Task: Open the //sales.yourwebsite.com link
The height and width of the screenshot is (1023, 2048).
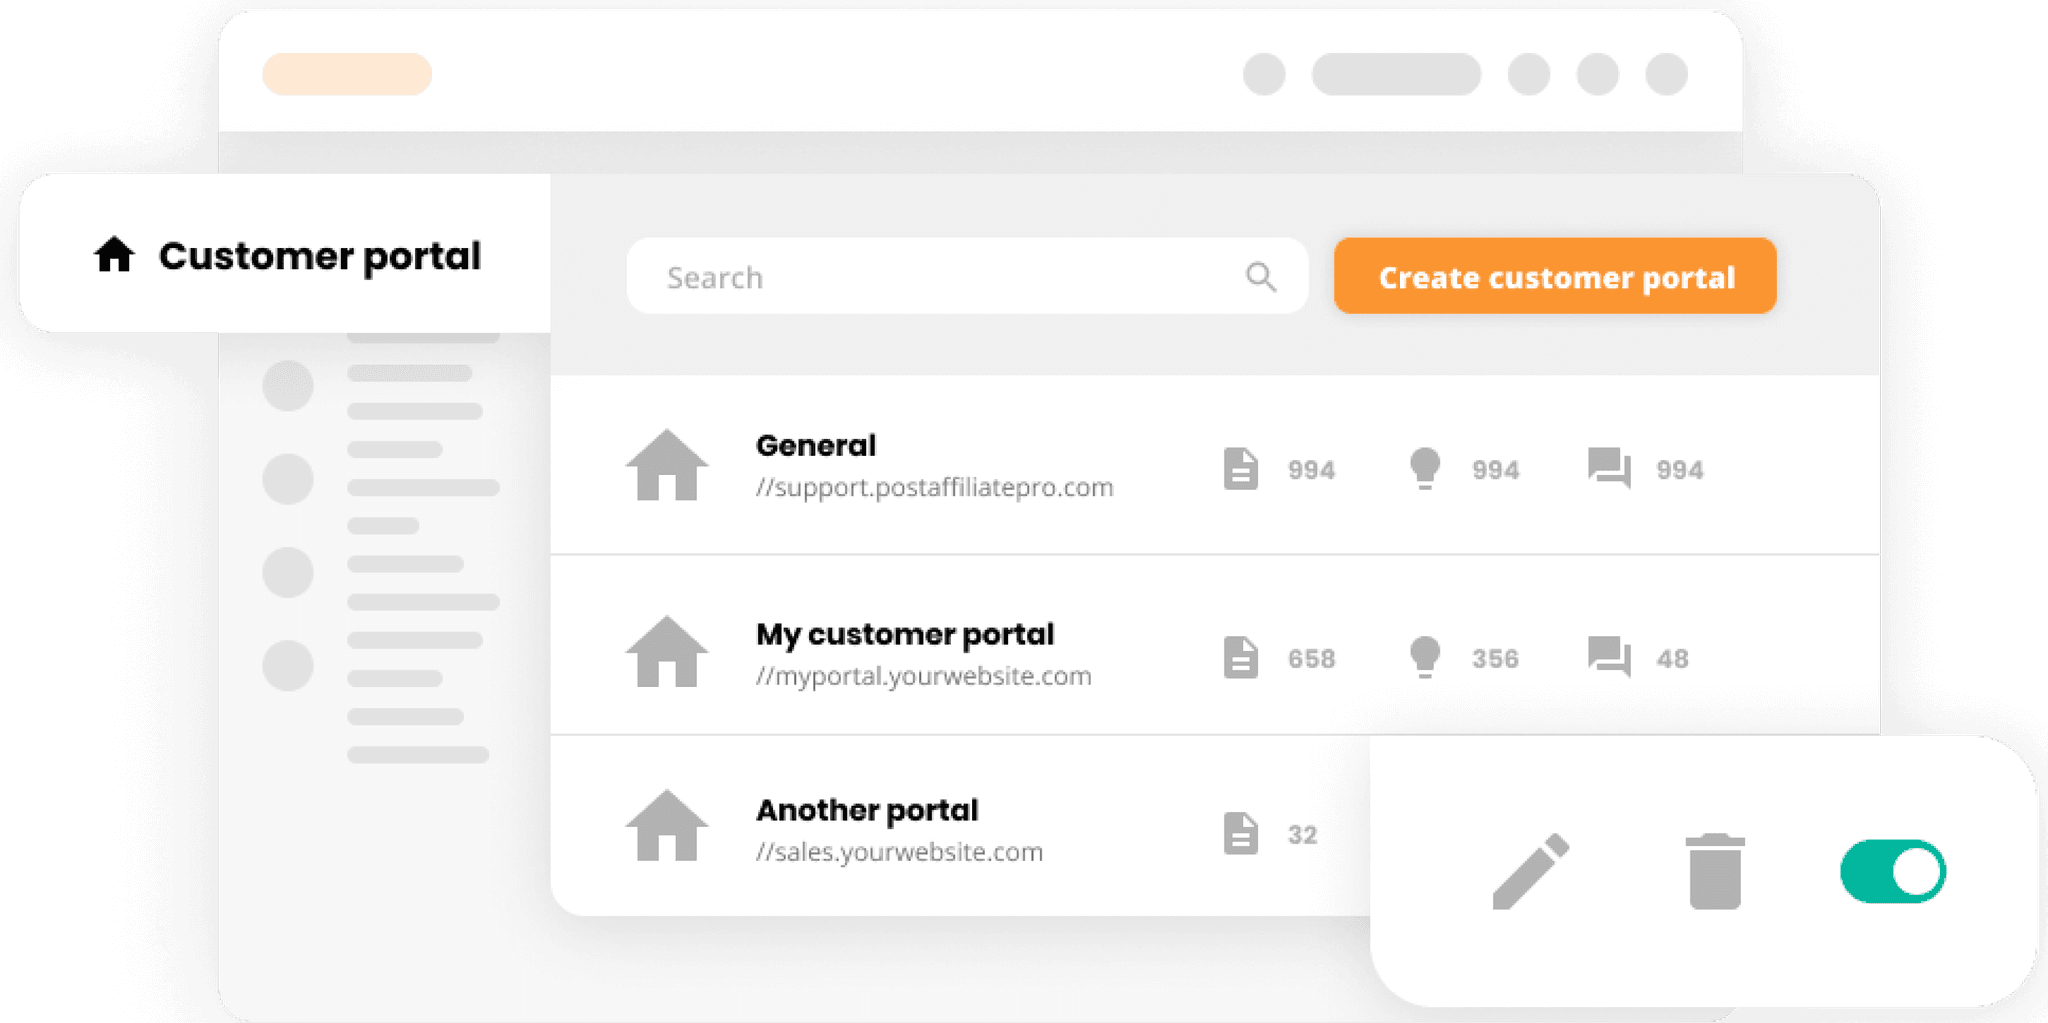Action: 899,852
